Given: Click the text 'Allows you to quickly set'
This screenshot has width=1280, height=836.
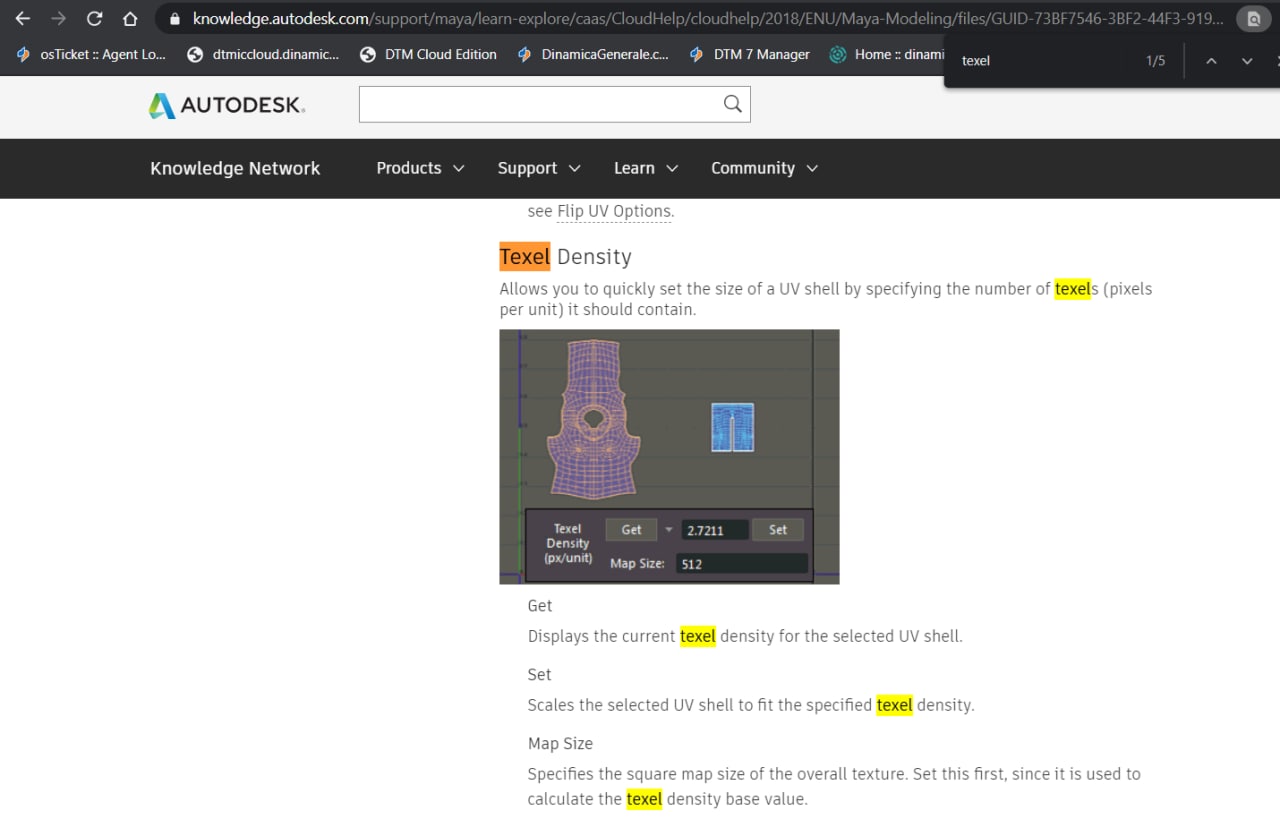Looking at the screenshot, I should [x=591, y=289].
